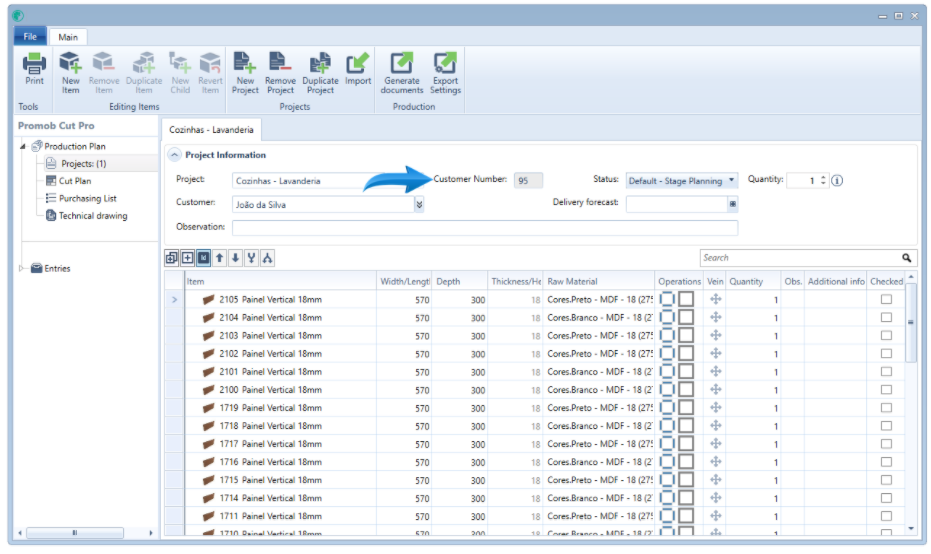Select the Cozinhas - Lavanderia tab
This screenshot has height=554, width=931.
211,129
